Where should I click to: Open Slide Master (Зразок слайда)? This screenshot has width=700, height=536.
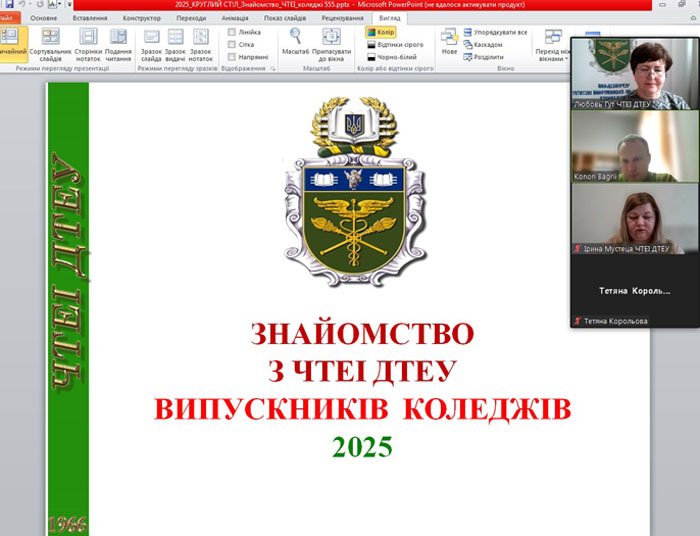tap(151, 44)
